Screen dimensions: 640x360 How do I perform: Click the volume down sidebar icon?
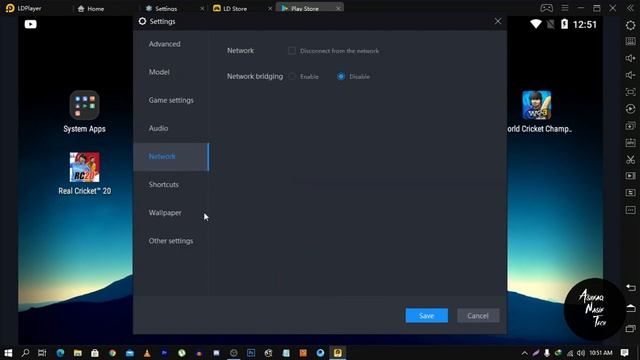(x=630, y=75)
